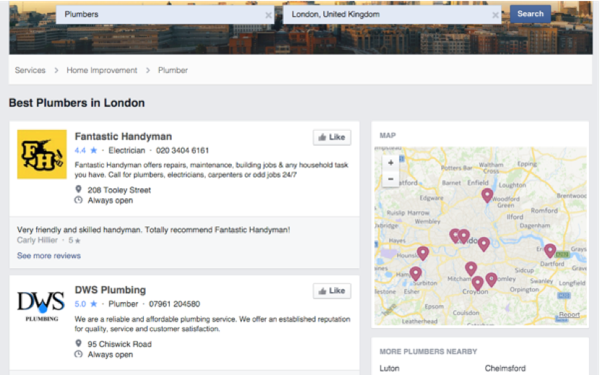Select the map pin near Woodford Green
This screenshot has width=600, height=375.
click(x=487, y=195)
